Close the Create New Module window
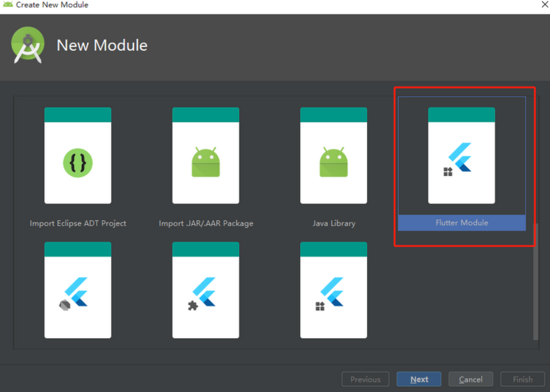 [x=545, y=5]
